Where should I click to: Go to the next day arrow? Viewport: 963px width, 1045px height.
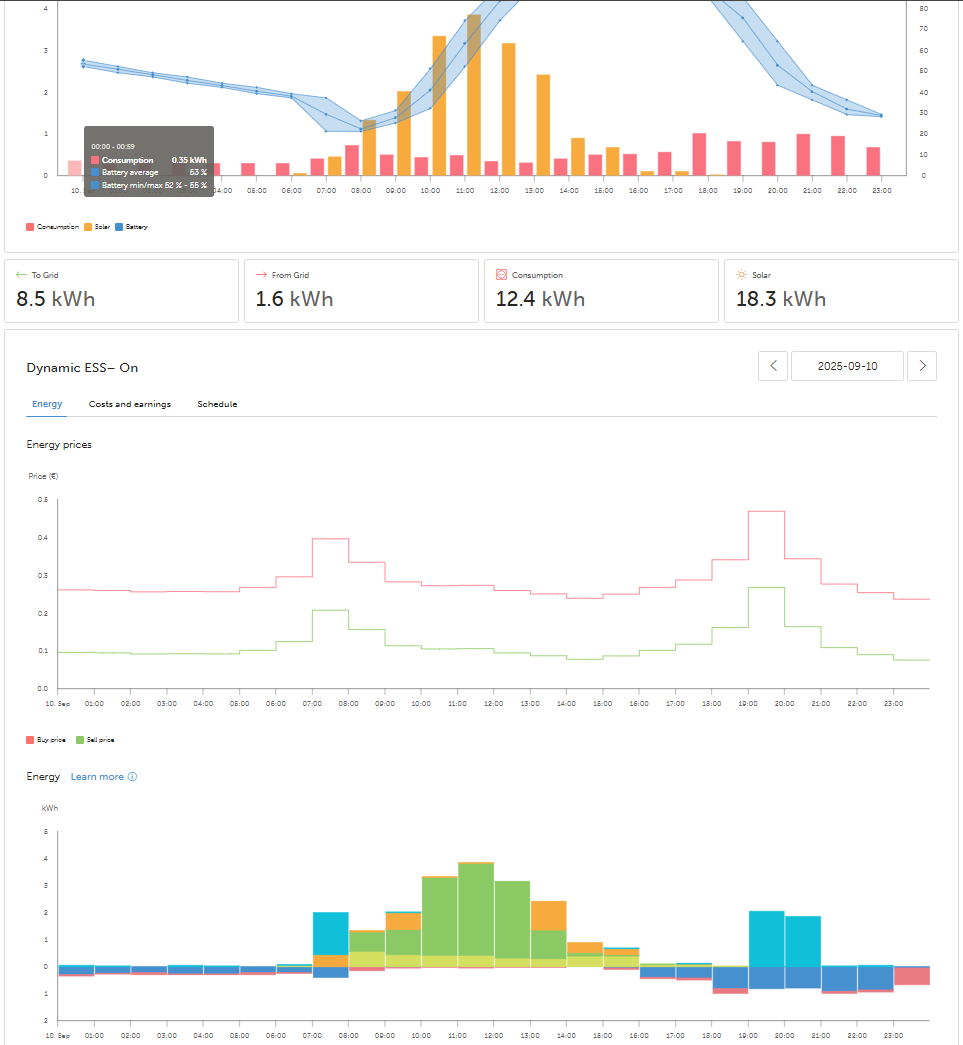point(922,366)
